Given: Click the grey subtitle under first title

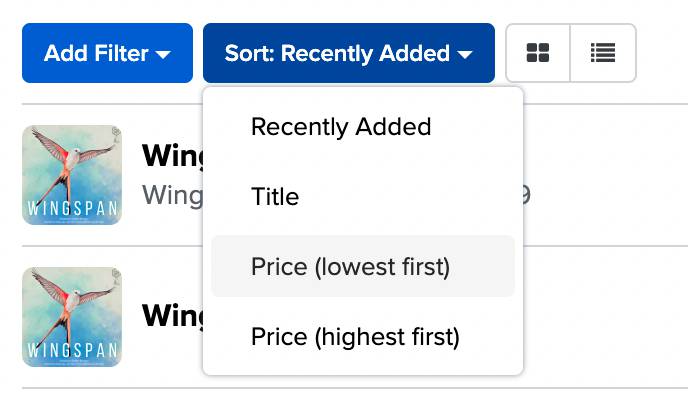Looking at the screenshot, I should 172,194.
